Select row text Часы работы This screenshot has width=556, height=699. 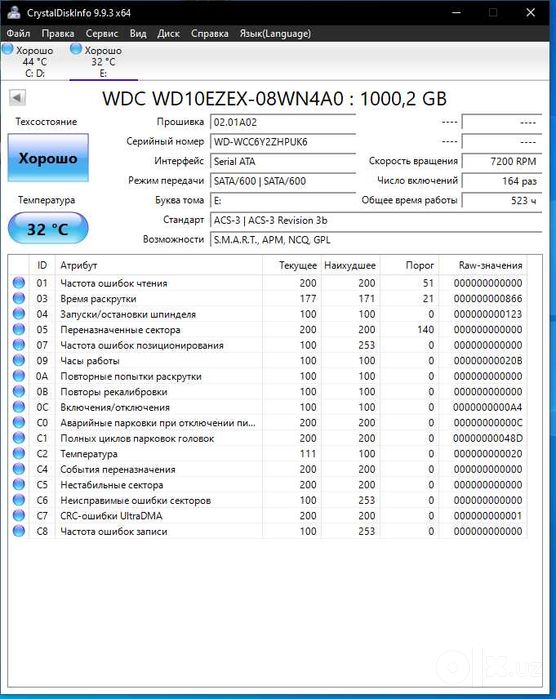(90, 361)
